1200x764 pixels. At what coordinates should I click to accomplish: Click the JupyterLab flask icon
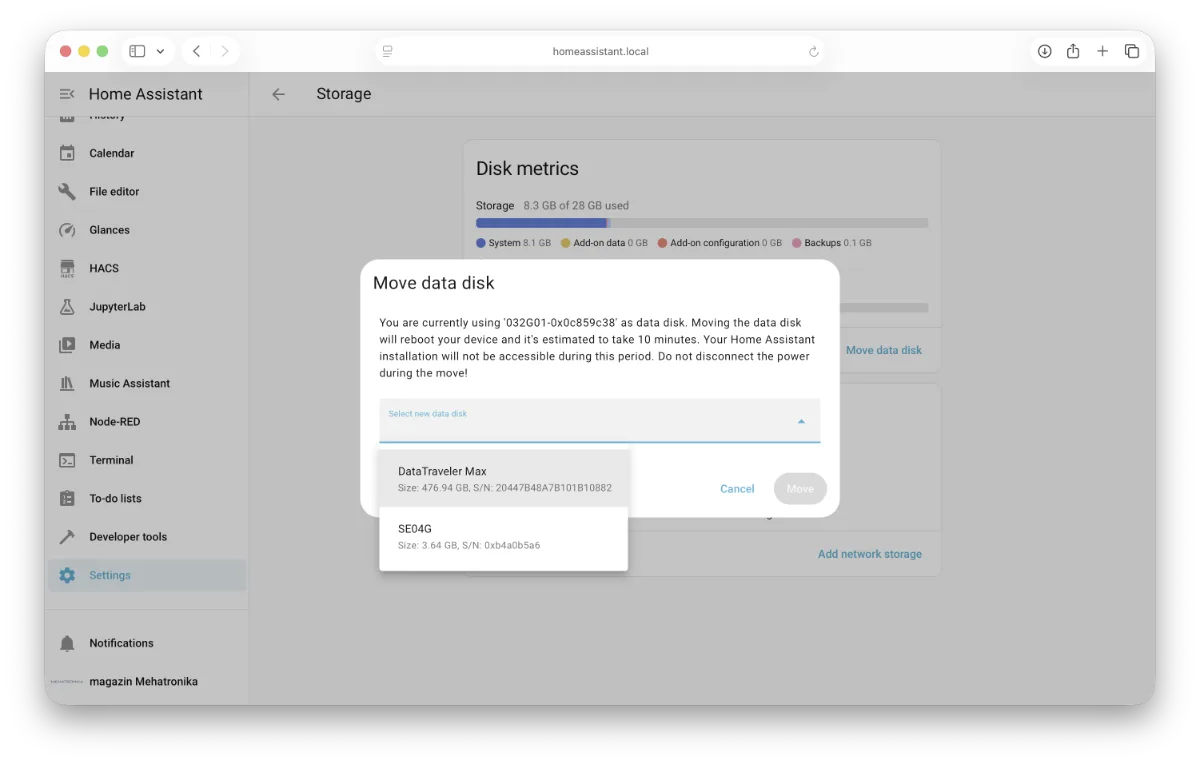[x=67, y=307]
